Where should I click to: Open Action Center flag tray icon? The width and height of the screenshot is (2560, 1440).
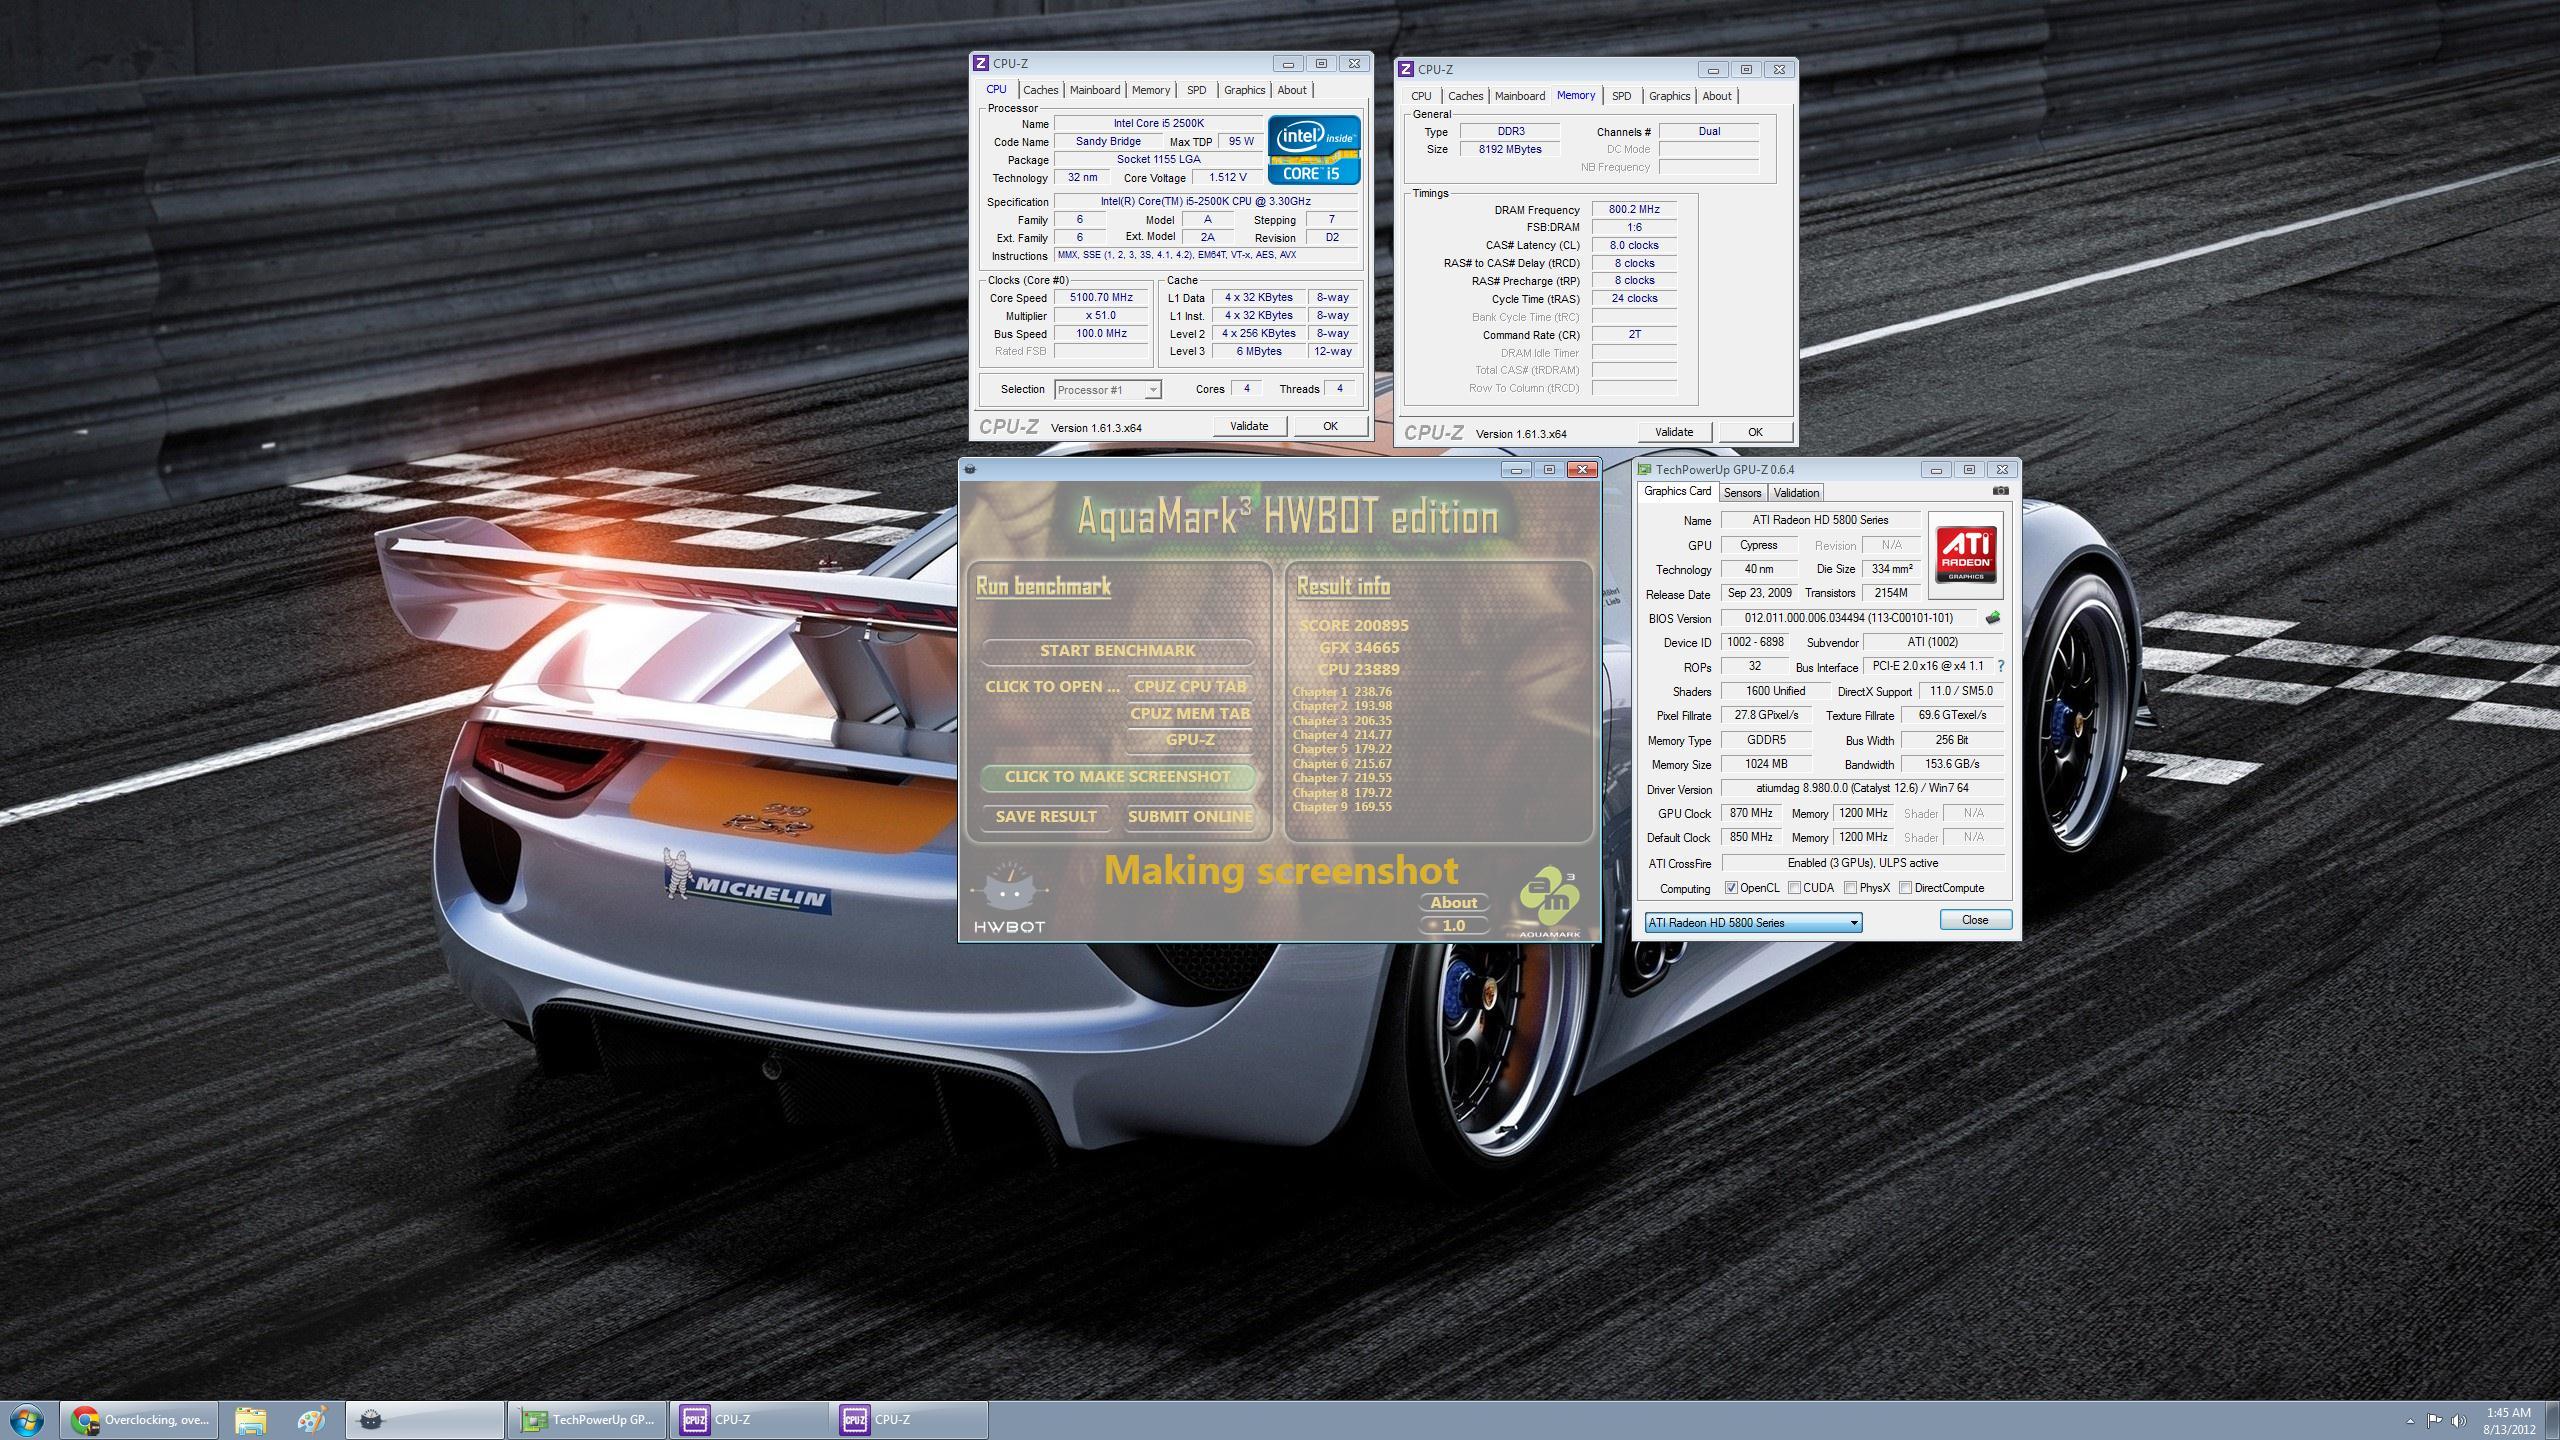click(2435, 1420)
